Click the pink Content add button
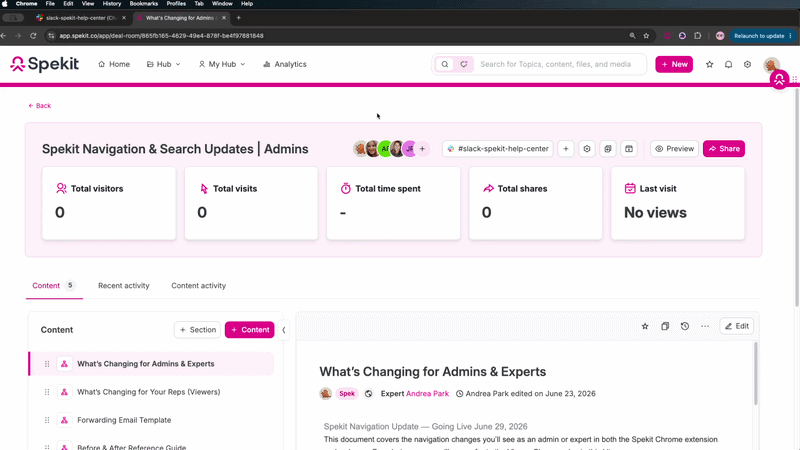This screenshot has height=450, width=800. click(x=249, y=330)
